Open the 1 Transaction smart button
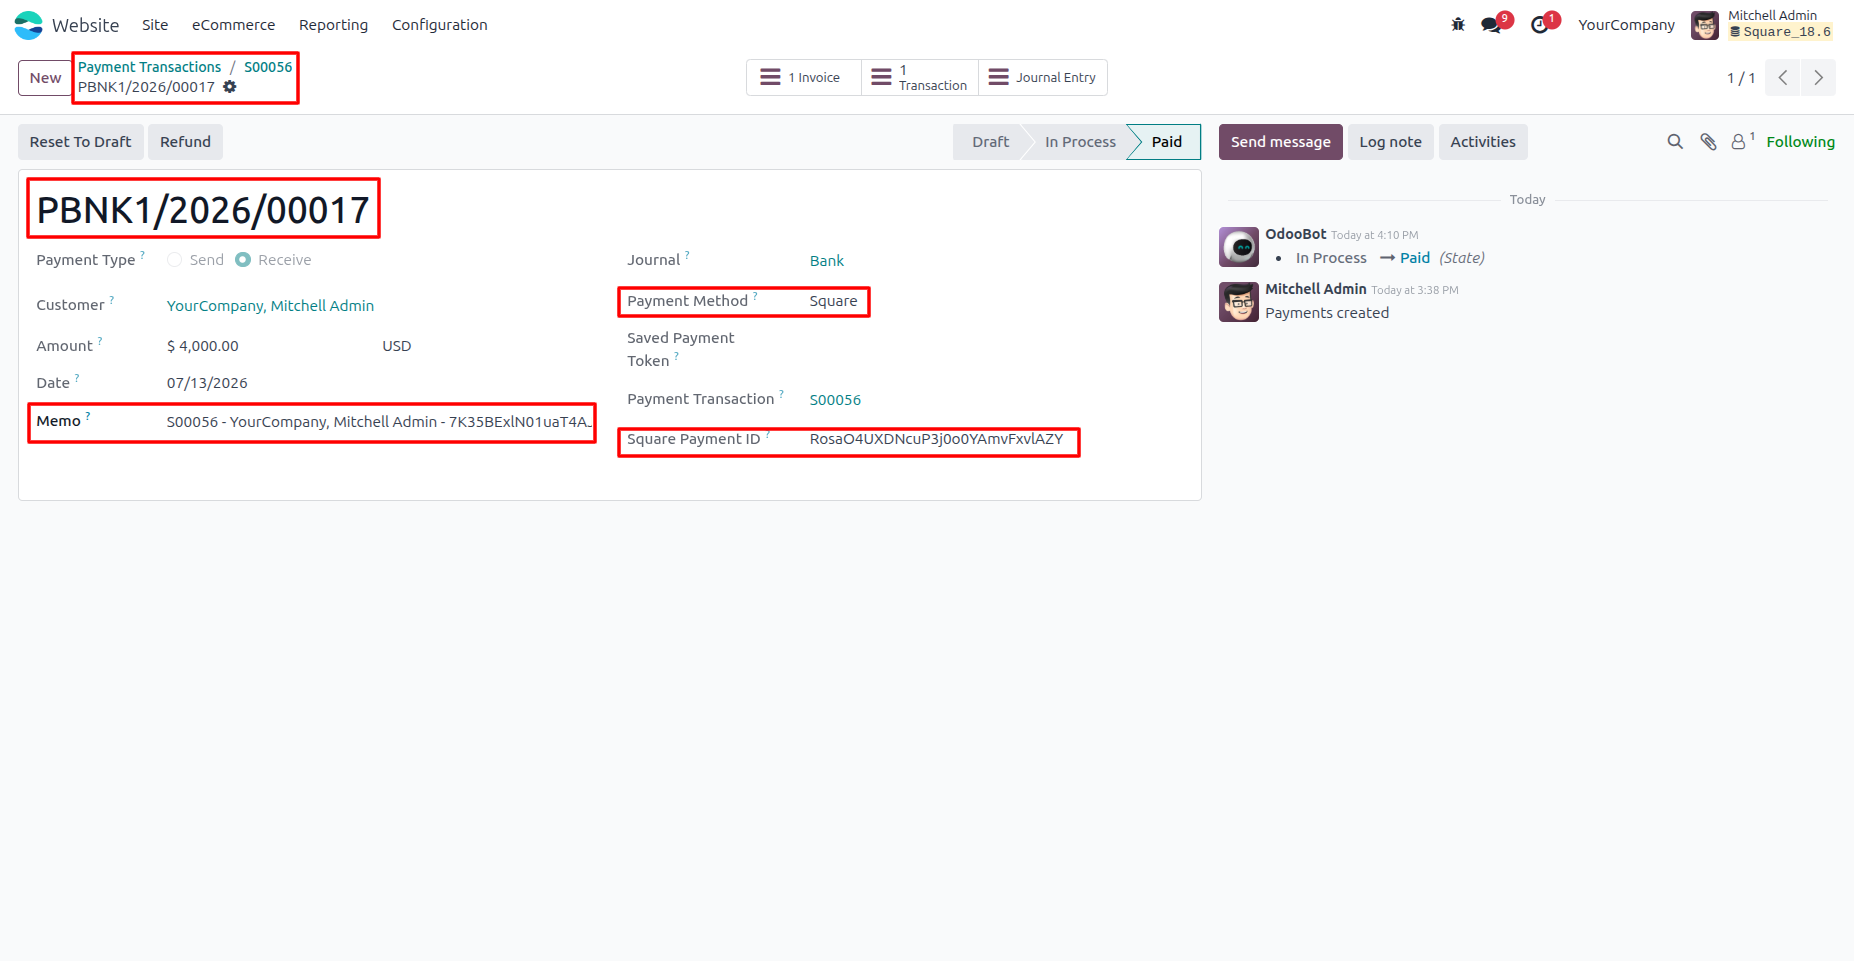Image resolution: width=1854 pixels, height=961 pixels. point(920,78)
